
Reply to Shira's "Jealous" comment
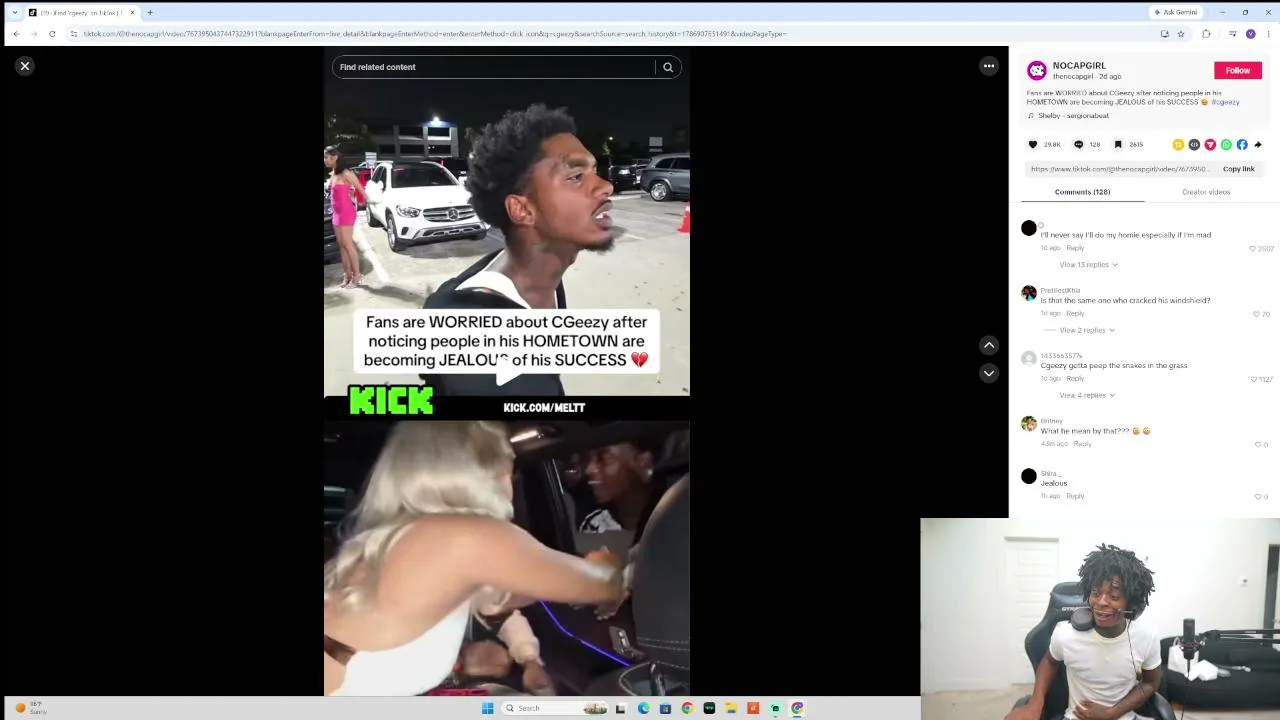pos(1075,496)
